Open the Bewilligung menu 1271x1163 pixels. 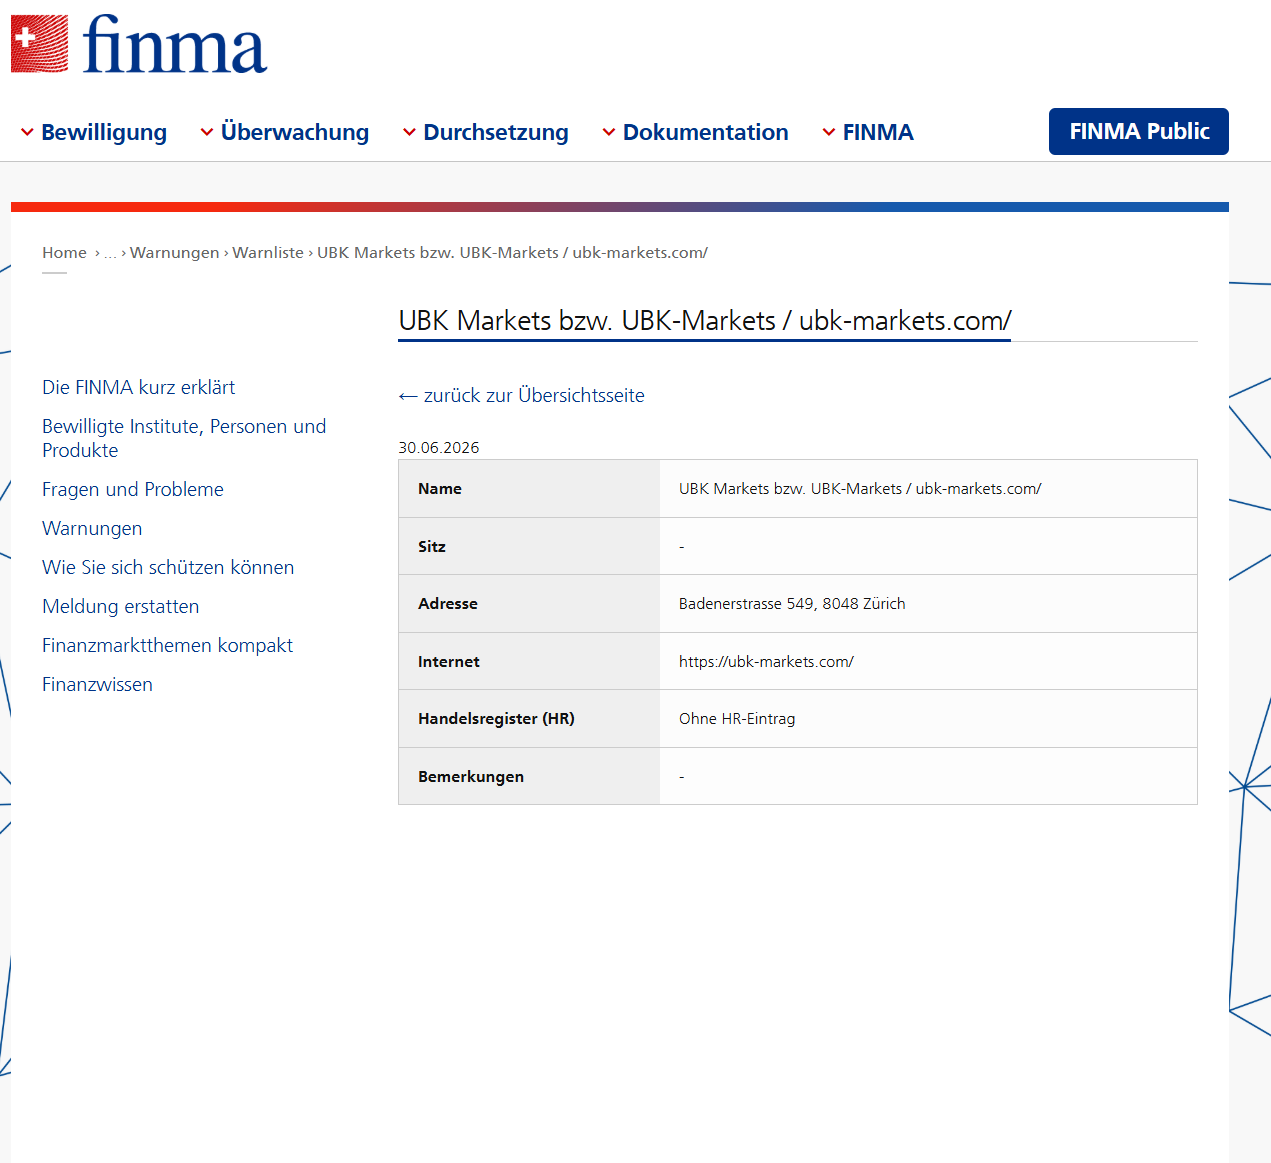tap(94, 132)
